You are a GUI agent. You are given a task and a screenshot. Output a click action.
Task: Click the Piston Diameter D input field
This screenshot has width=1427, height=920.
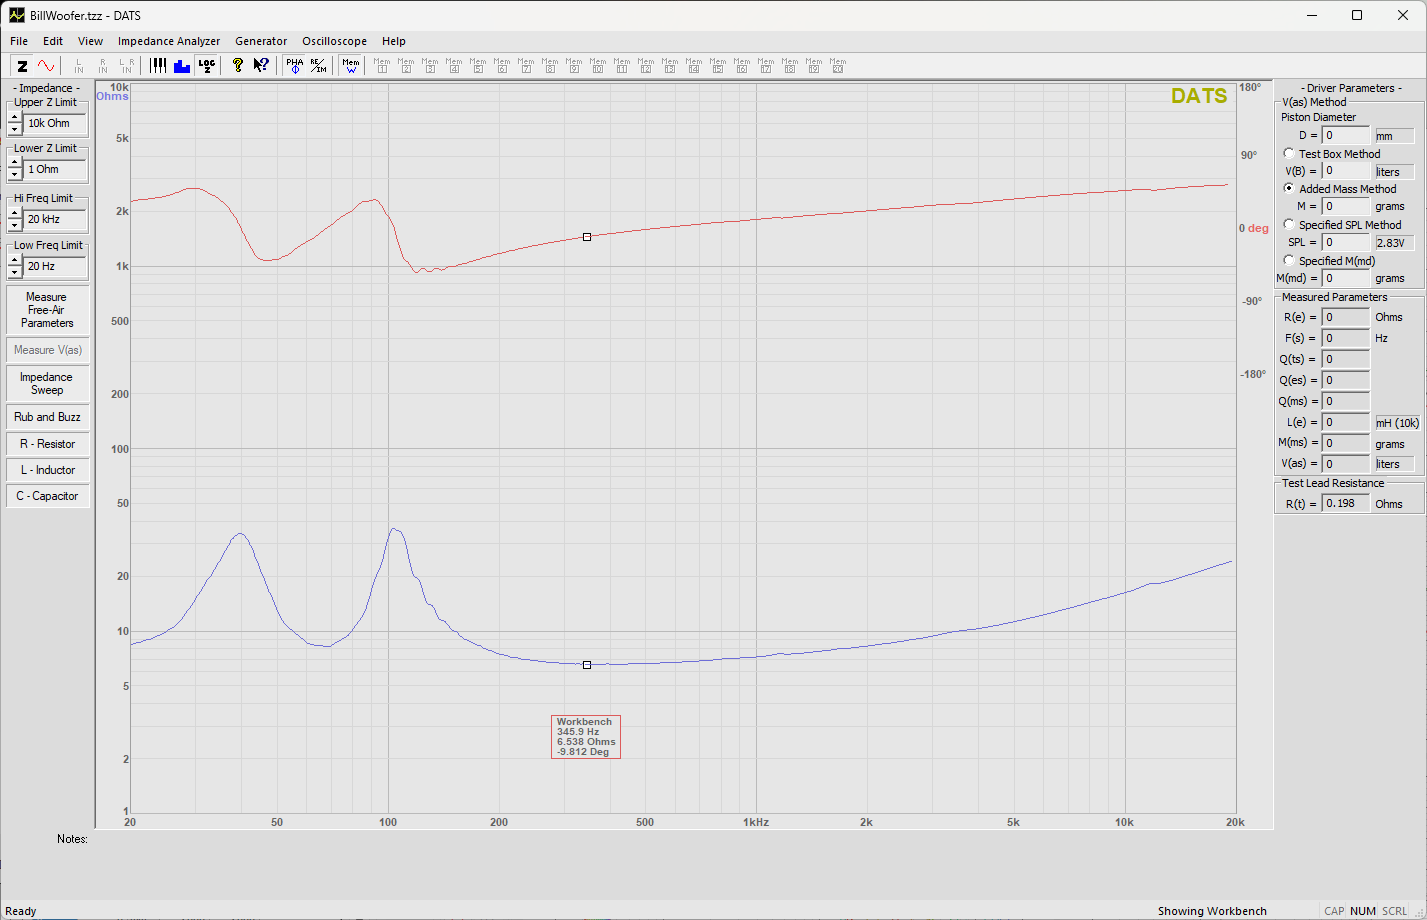coord(1345,135)
